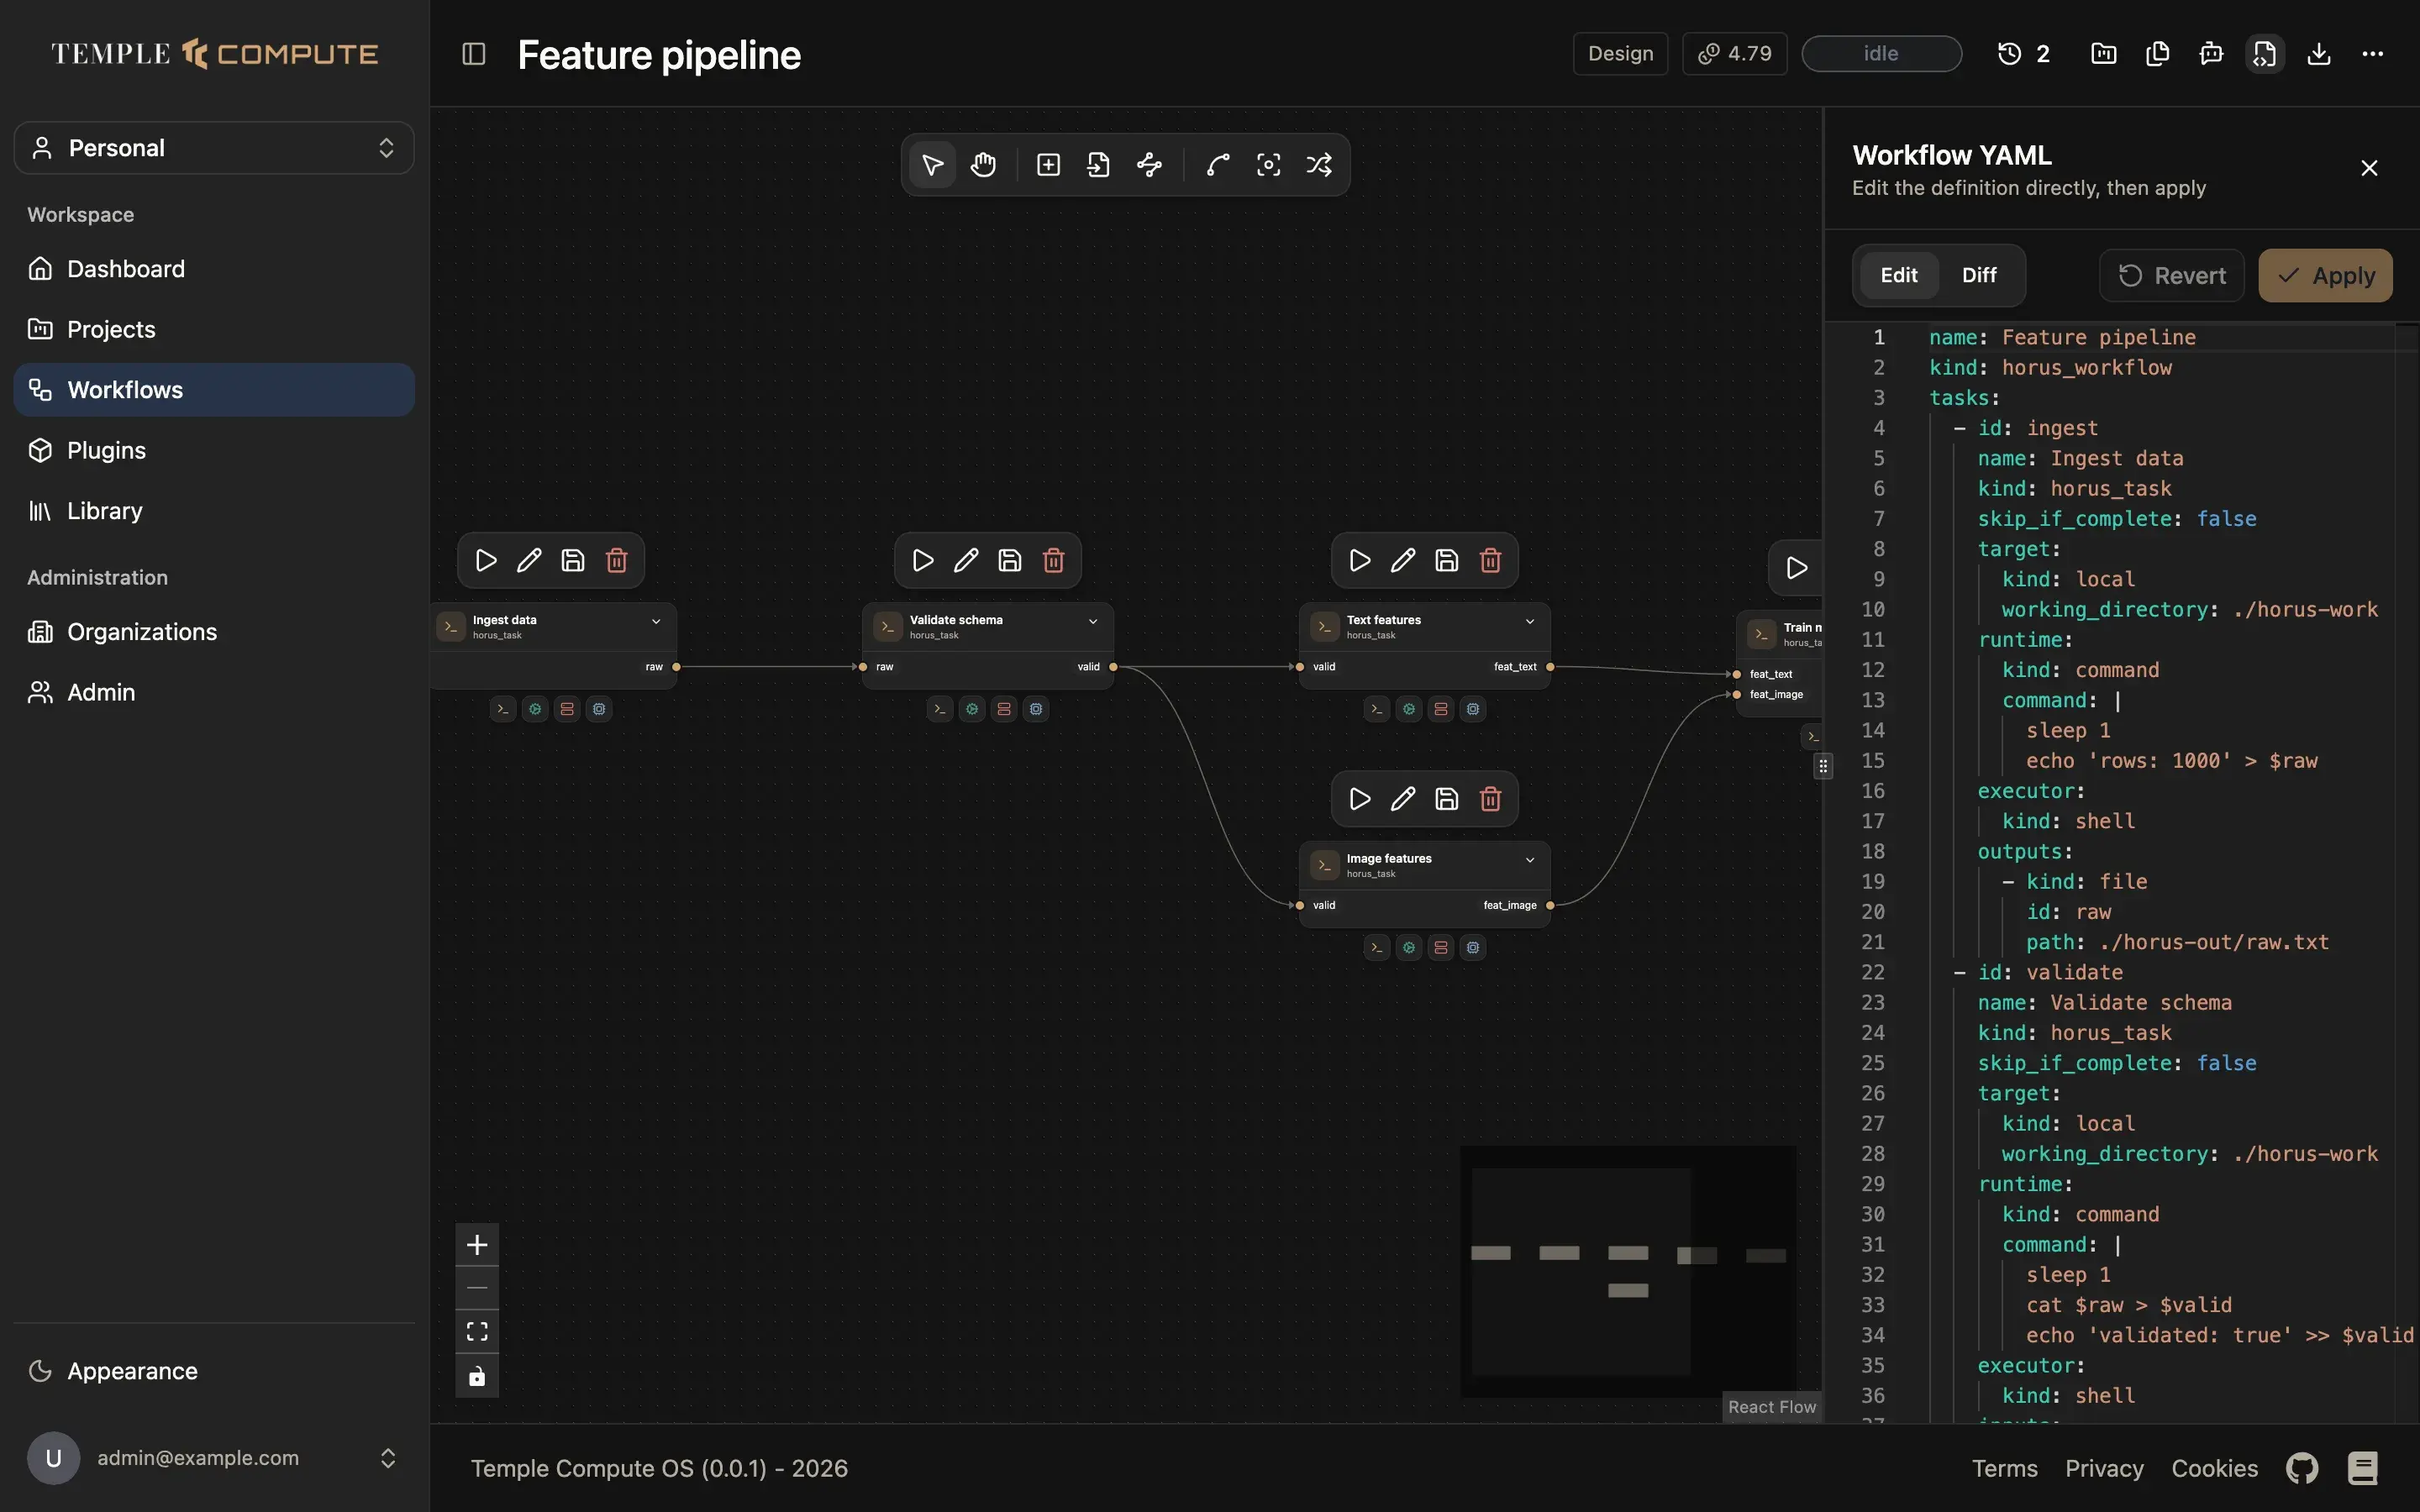Toggle the sidebar panel icon
This screenshot has width=2420, height=1512.
pos(474,54)
